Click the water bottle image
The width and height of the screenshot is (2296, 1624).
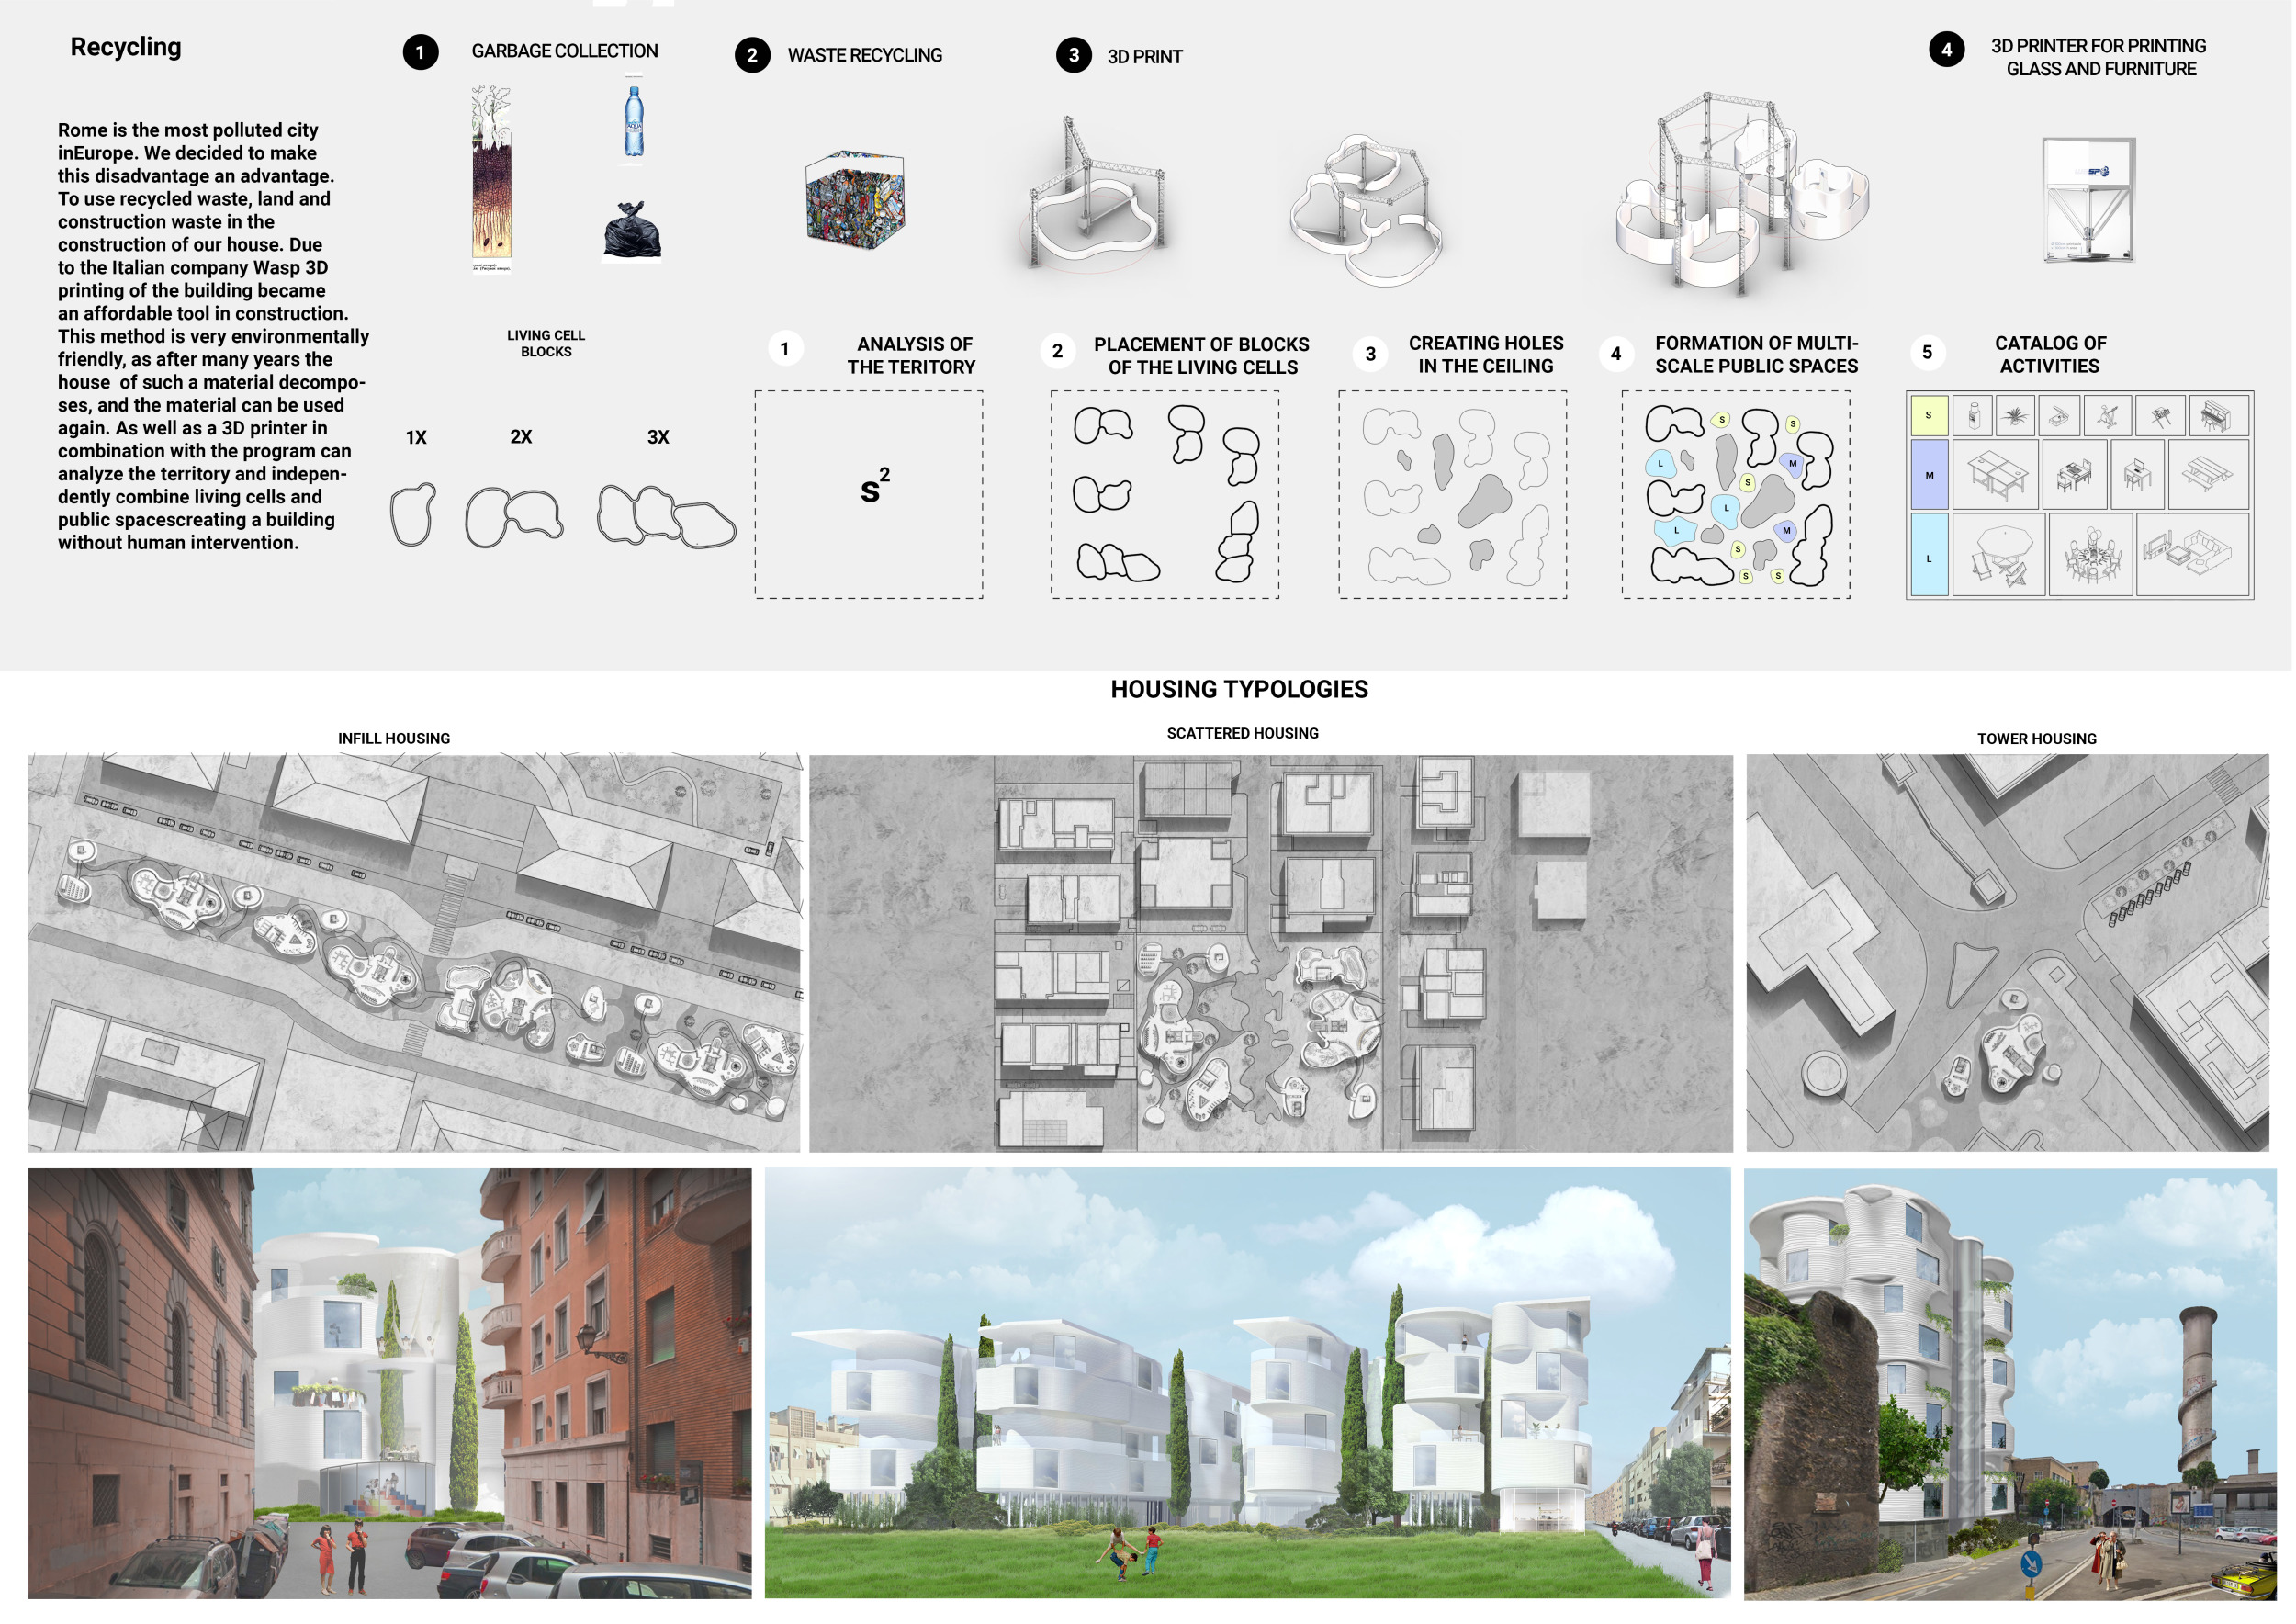tap(634, 122)
